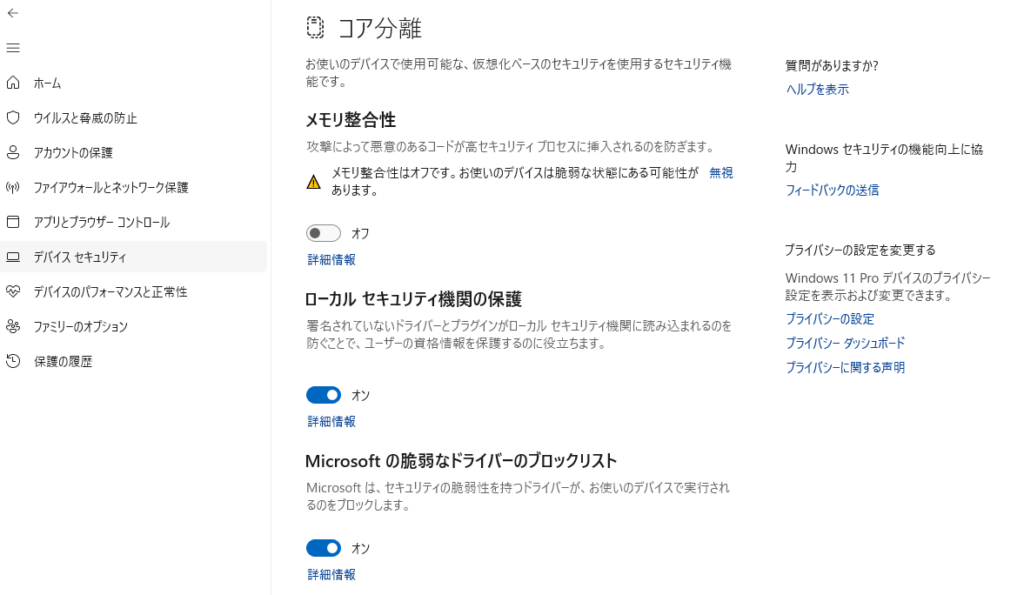Open 詳細情報 under memory integrity
The height and width of the screenshot is (595, 1024).
(x=331, y=260)
